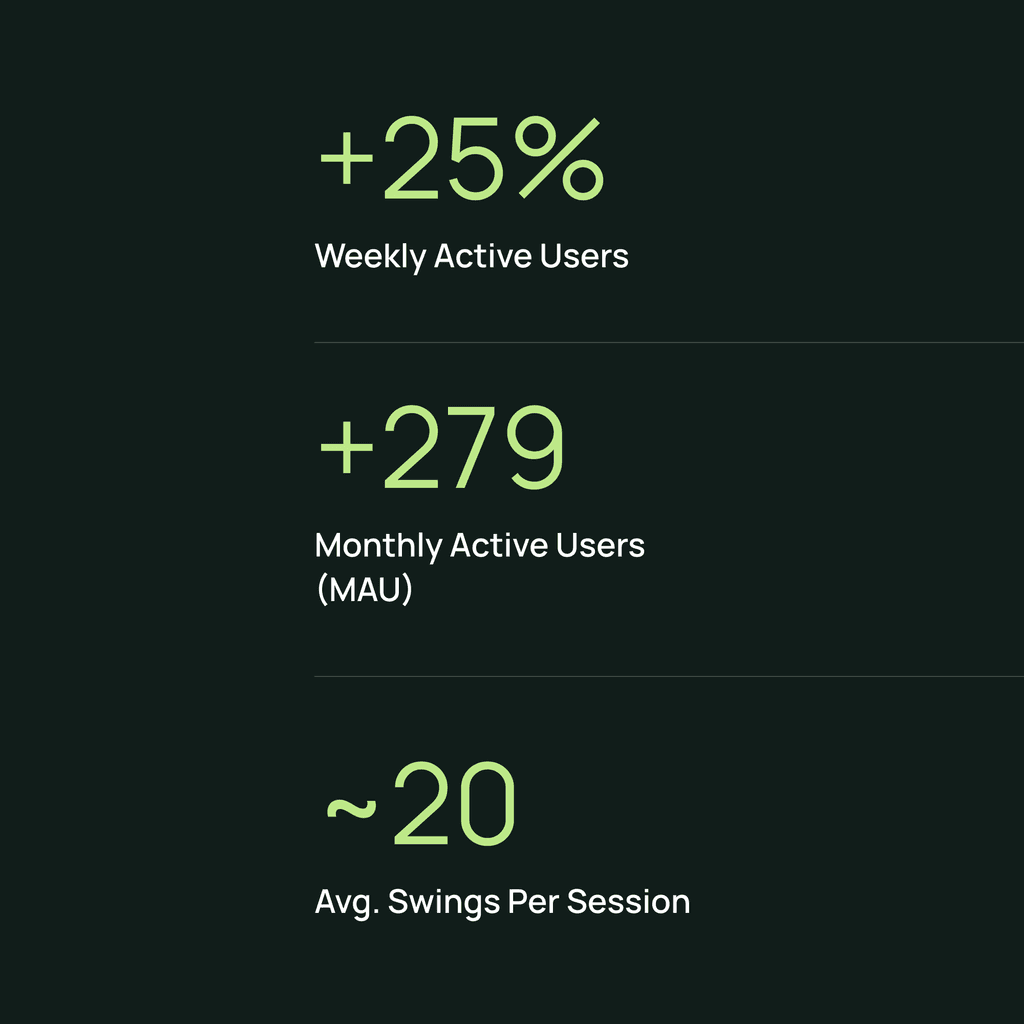Click the digit 0 in ~20
1024x1024 pixels.
tap(488, 804)
